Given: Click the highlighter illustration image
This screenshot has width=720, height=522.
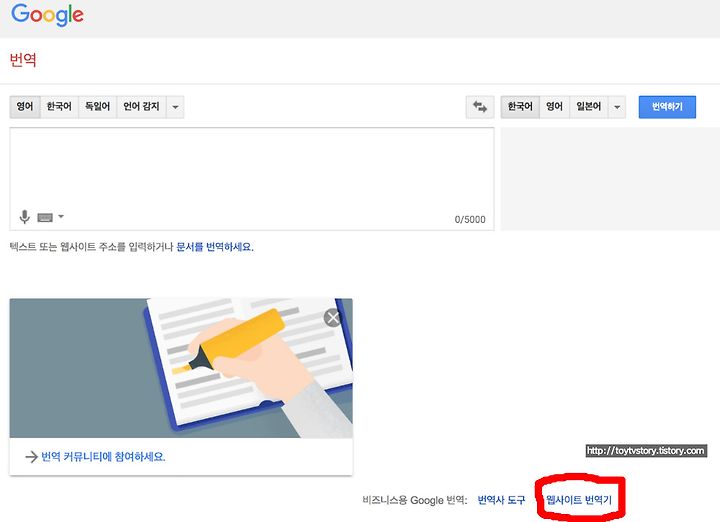Looking at the screenshot, I should point(181,368).
